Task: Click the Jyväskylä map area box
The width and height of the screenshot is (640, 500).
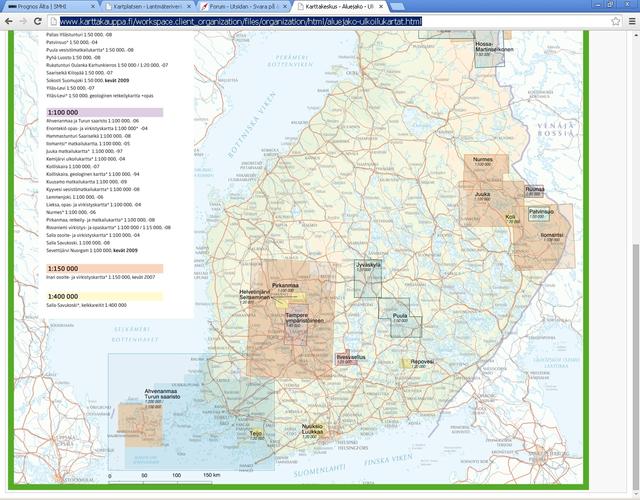Action: point(368,278)
